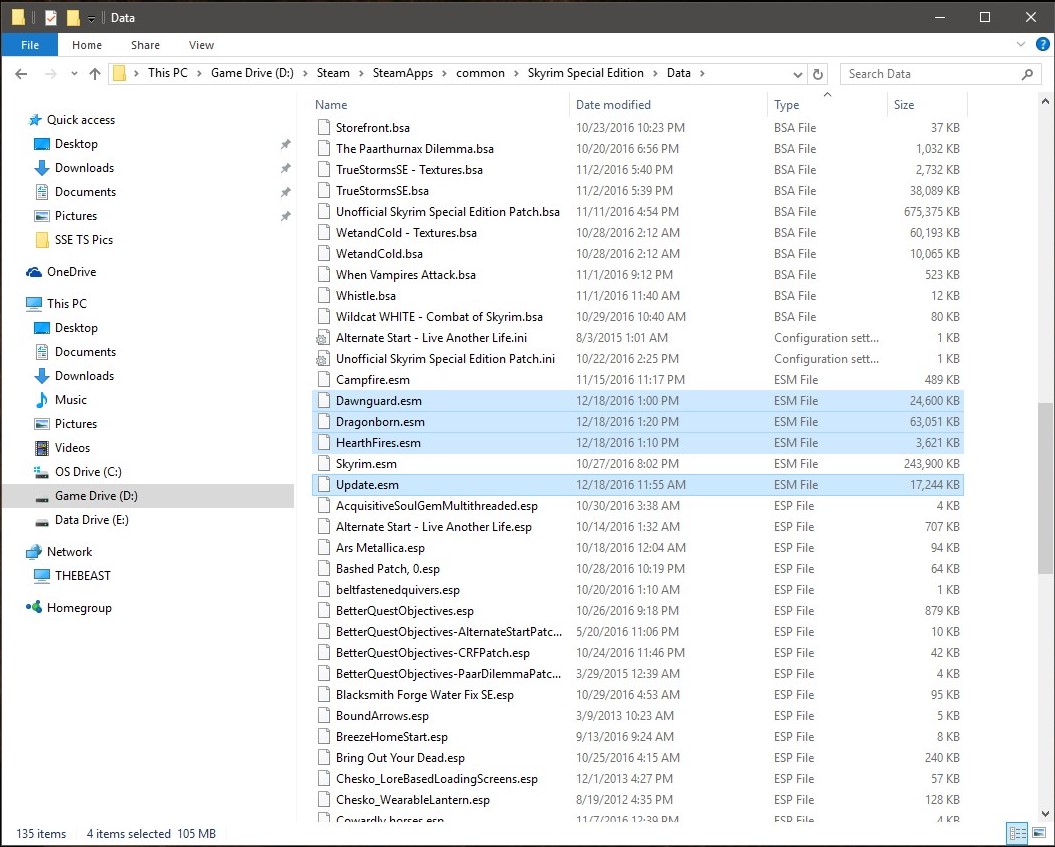Expand the ribbon chevron
The height and width of the screenshot is (847, 1055).
pyautogui.click(x=1021, y=45)
